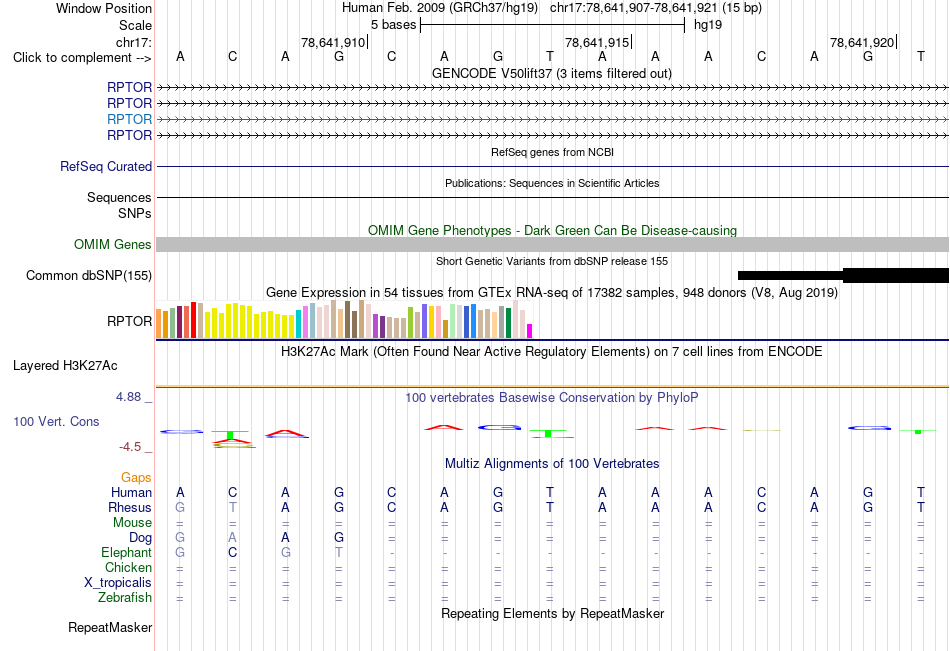This screenshot has height=651, width=950.
Task: Open Common dbSNP(155) track label
Action: coord(88,275)
